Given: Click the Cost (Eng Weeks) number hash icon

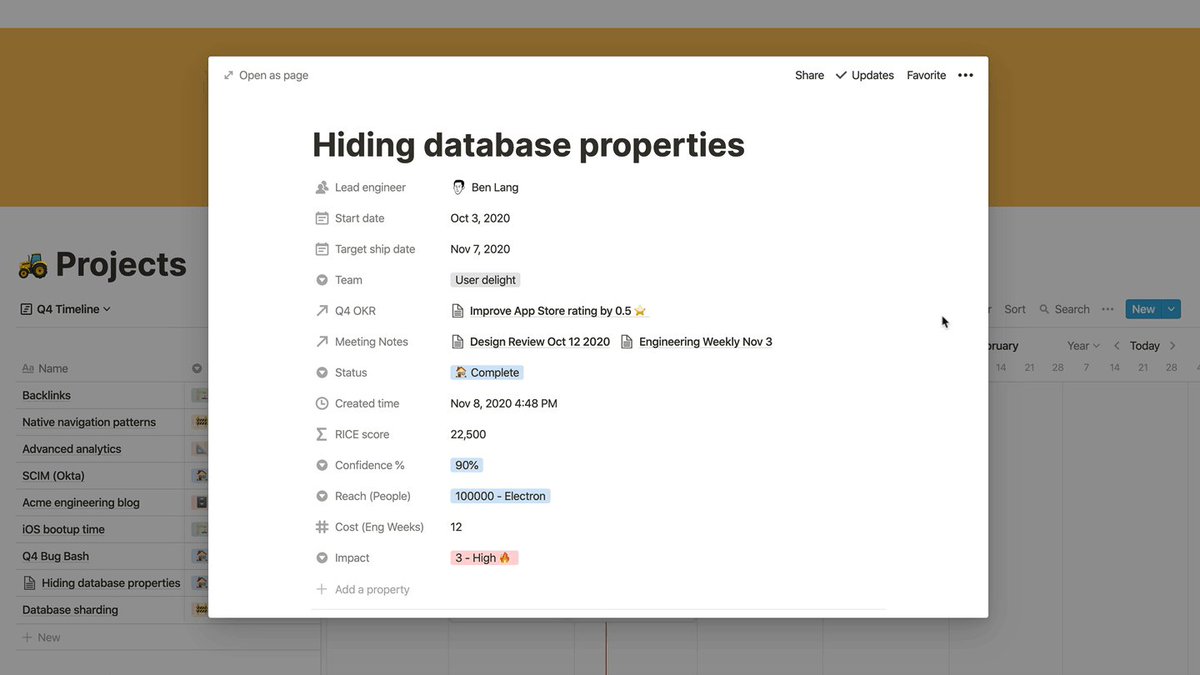Looking at the screenshot, I should [x=322, y=527].
